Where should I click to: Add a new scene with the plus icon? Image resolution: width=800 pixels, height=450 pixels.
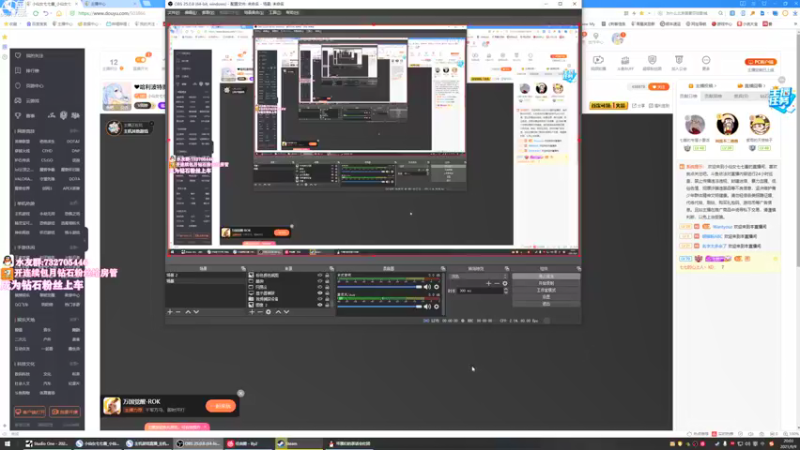pyautogui.click(x=170, y=312)
